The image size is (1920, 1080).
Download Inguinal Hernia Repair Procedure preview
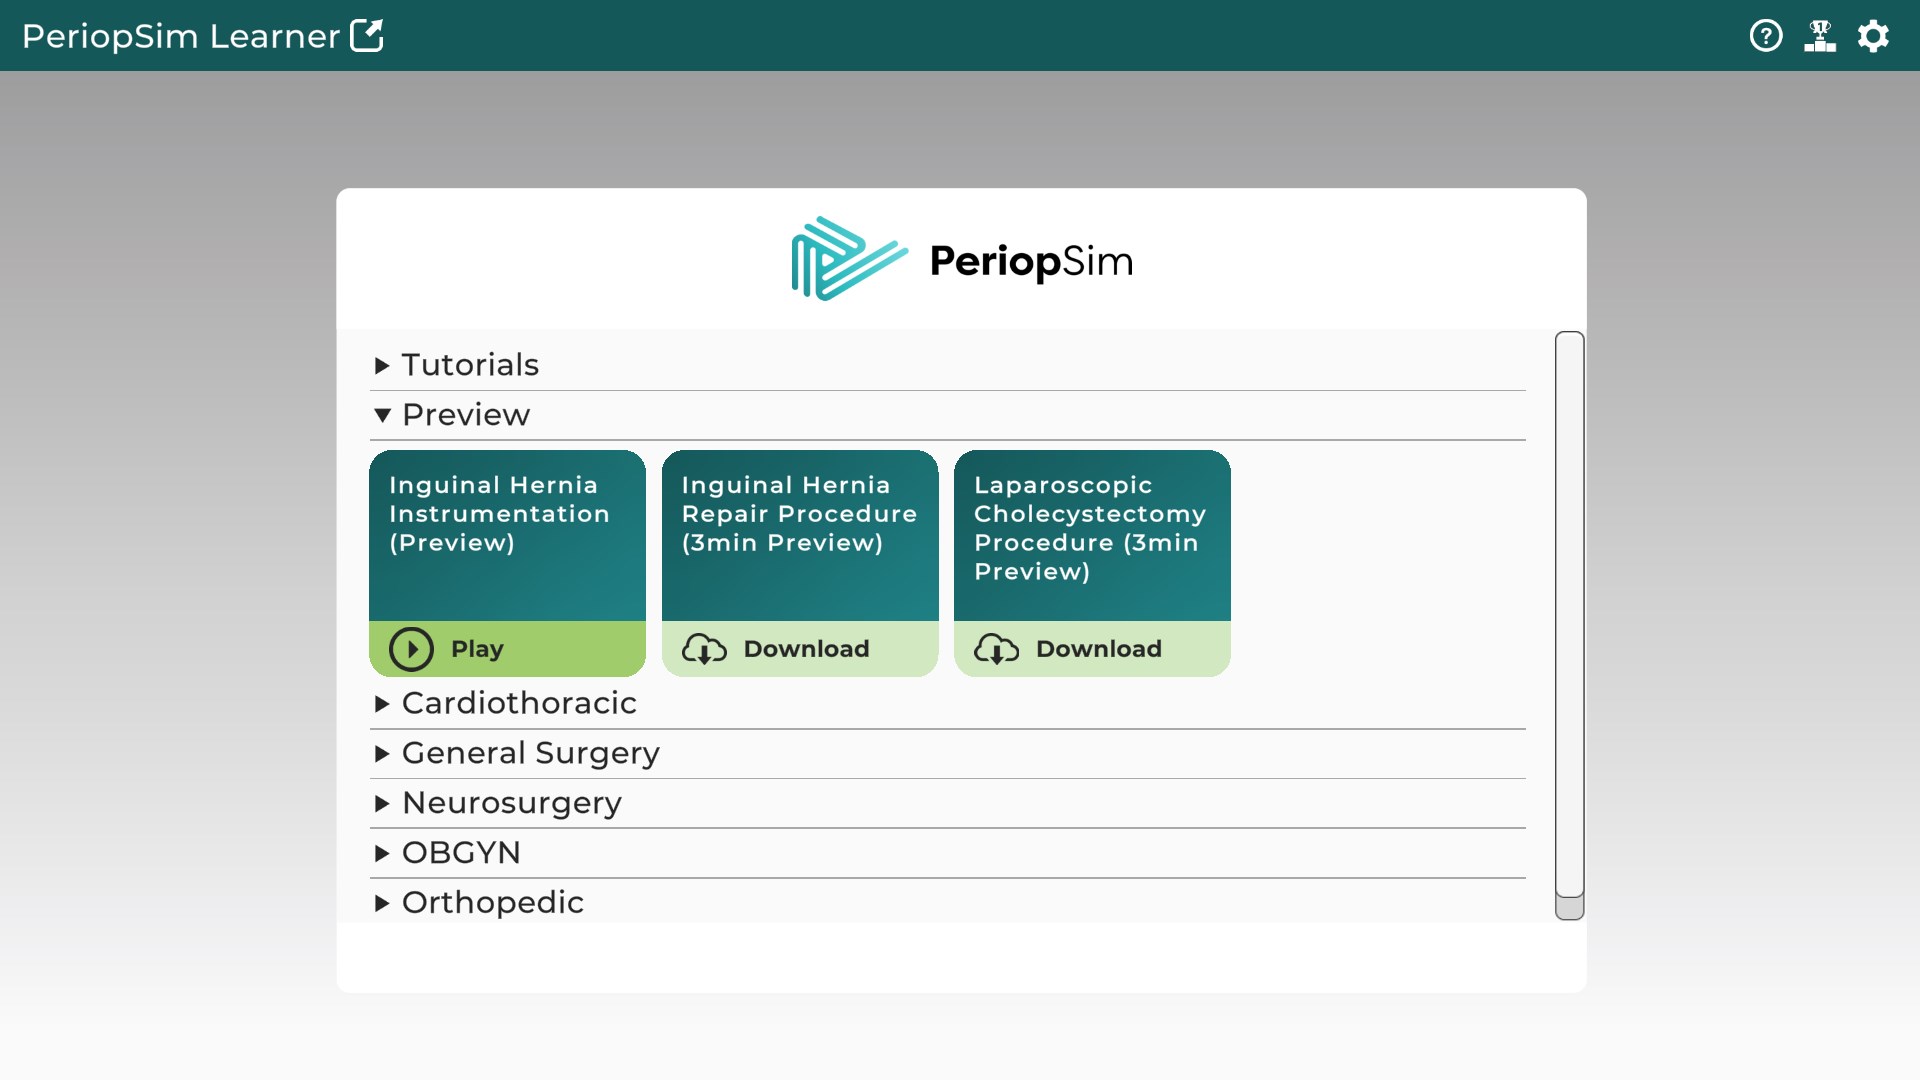[805, 649]
